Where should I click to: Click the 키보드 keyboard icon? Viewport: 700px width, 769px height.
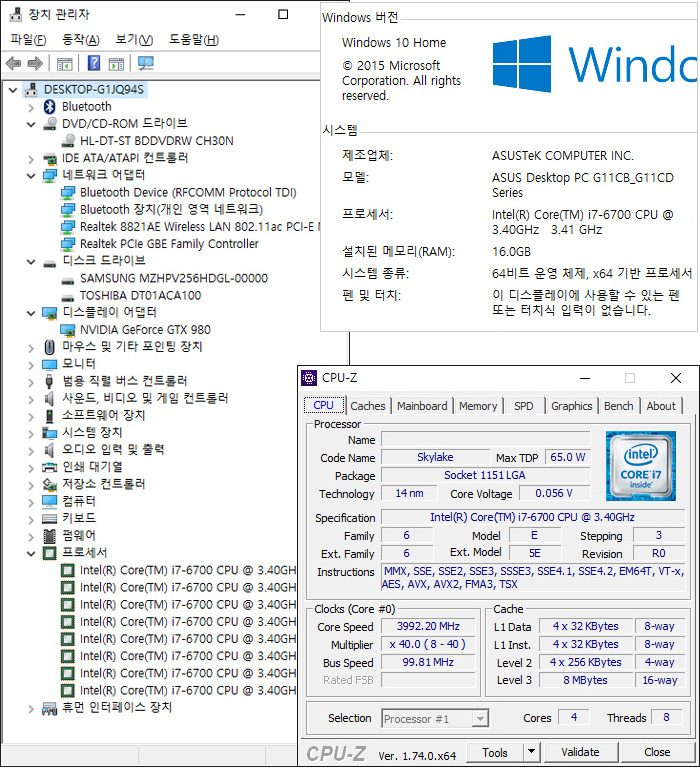(x=50, y=518)
